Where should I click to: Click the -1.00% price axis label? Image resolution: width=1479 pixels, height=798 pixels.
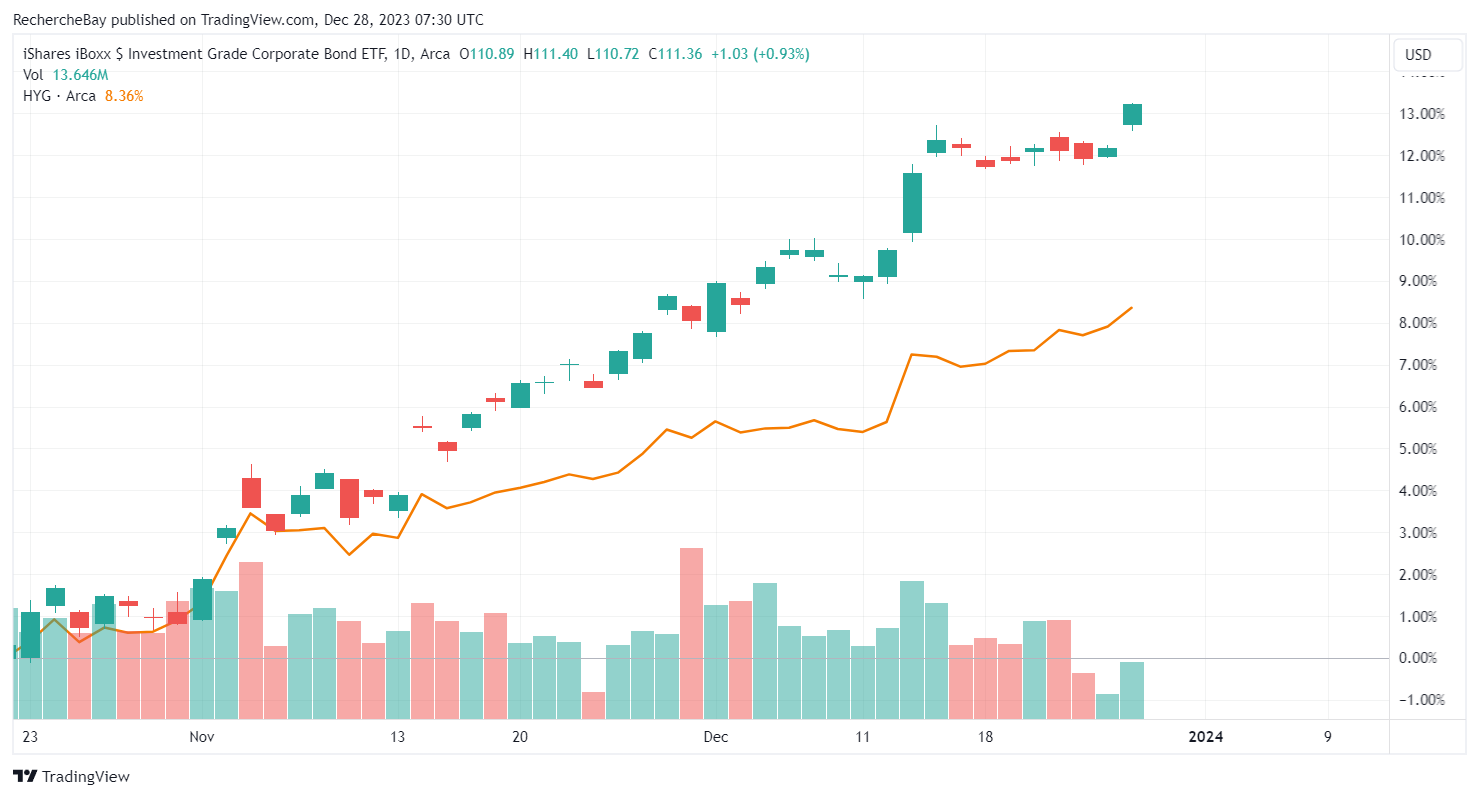pyautogui.click(x=1422, y=700)
